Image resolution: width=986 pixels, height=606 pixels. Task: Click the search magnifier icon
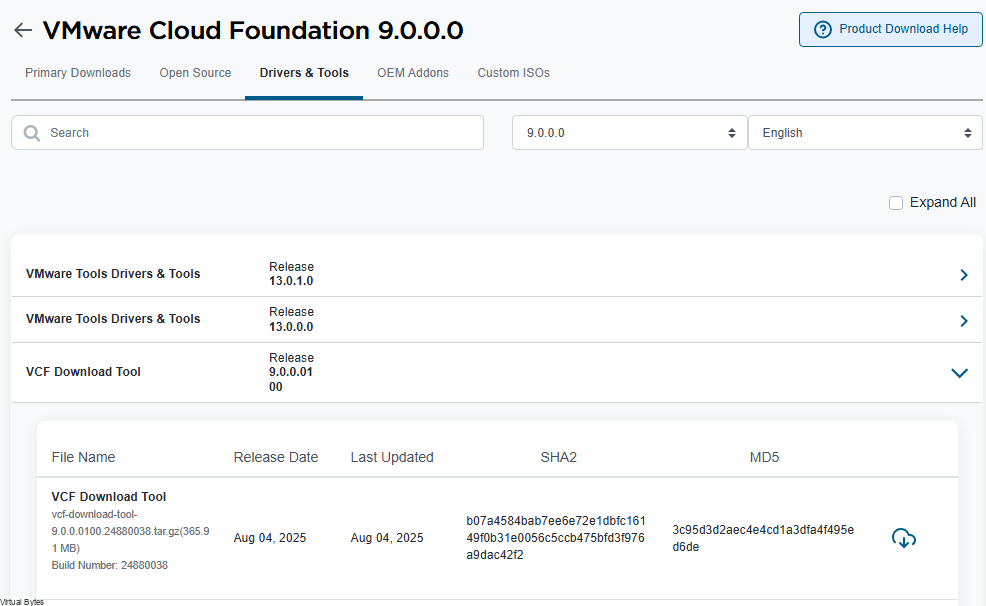click(x=31, y=132)
